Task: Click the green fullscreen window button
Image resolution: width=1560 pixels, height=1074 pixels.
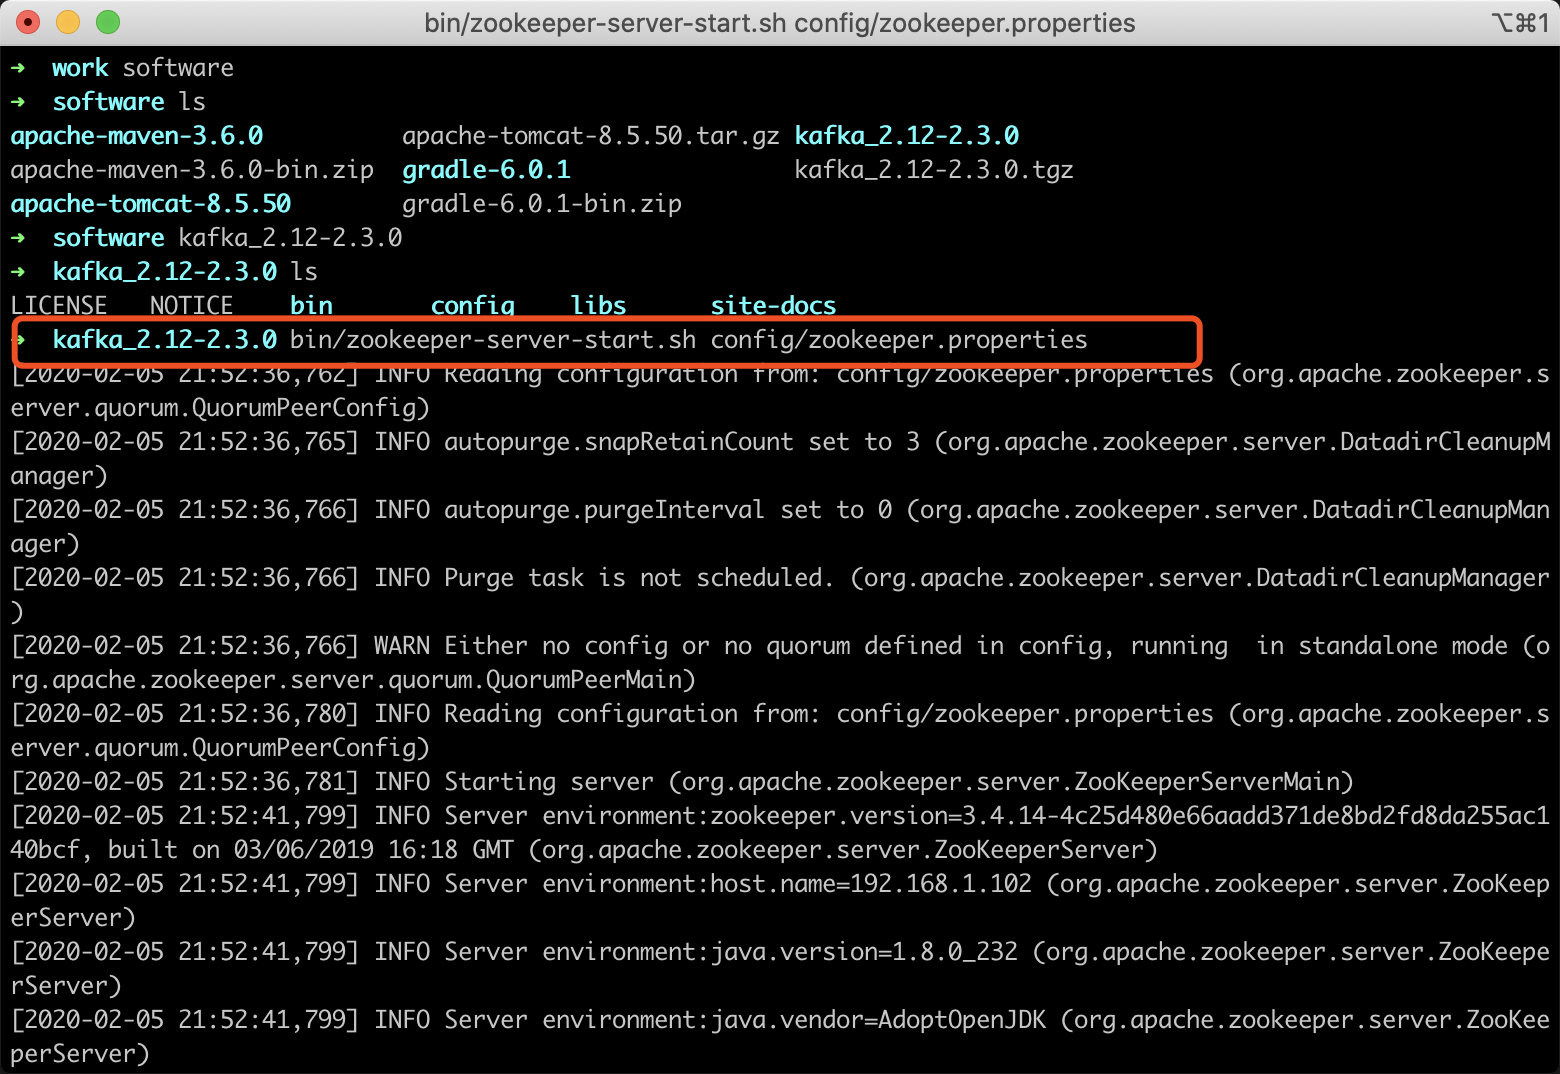Action: (108, 22)
